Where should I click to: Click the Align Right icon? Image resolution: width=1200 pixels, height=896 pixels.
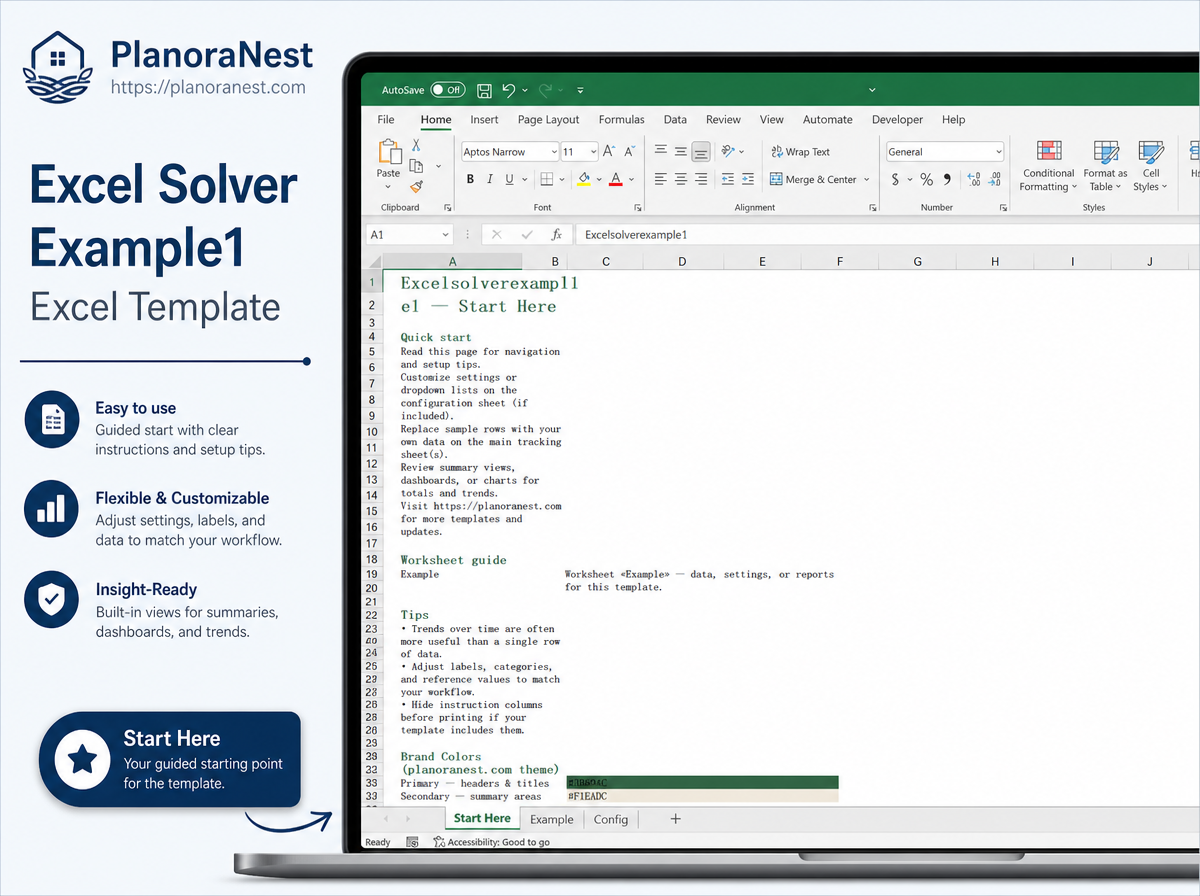click(701, 179)
